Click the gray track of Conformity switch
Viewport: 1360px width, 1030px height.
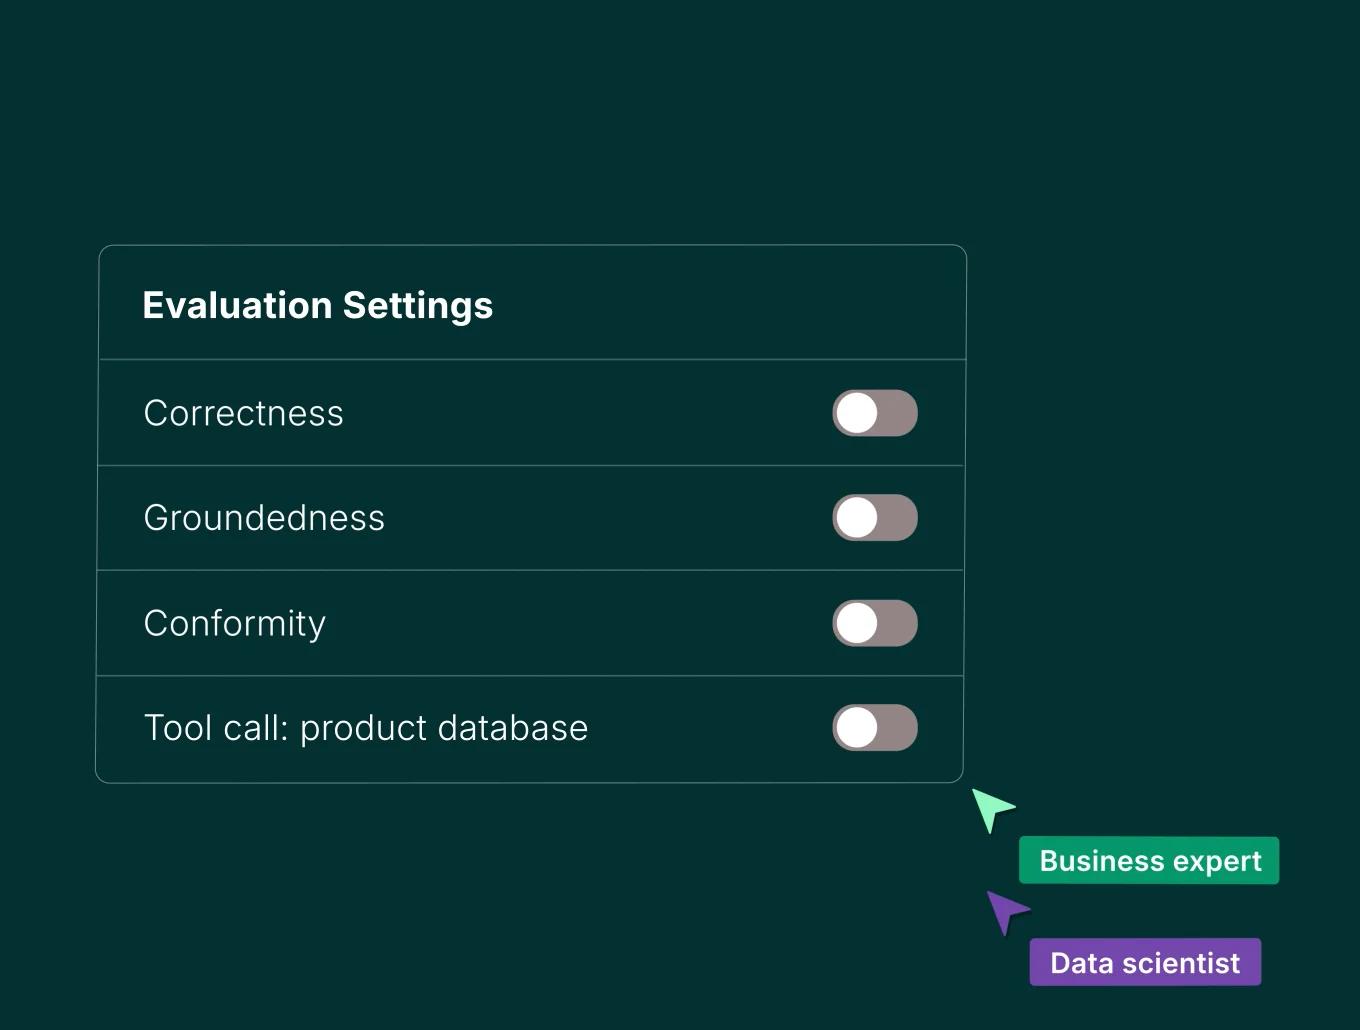(x=898, y=623)
